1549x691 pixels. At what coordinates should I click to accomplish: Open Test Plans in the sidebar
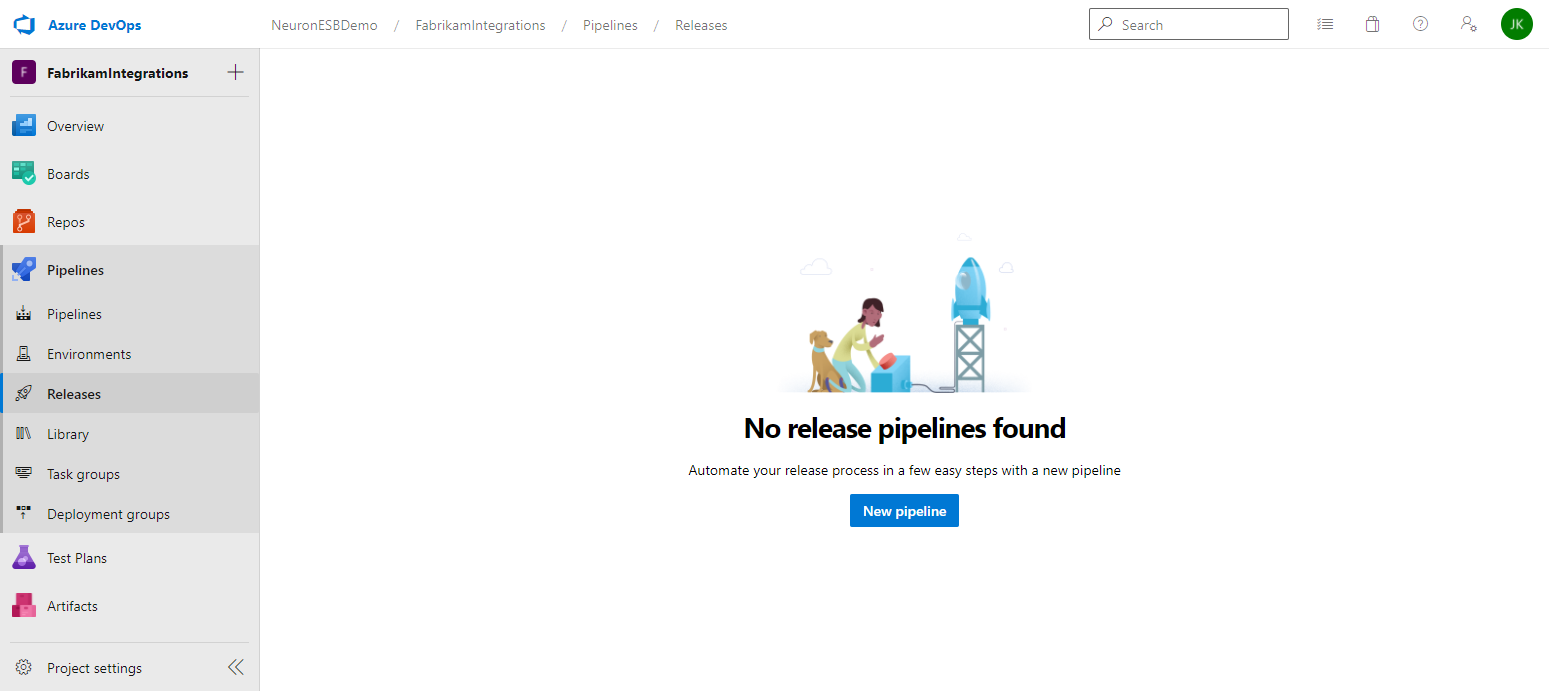pyautogui.click(x=130, y=558)
